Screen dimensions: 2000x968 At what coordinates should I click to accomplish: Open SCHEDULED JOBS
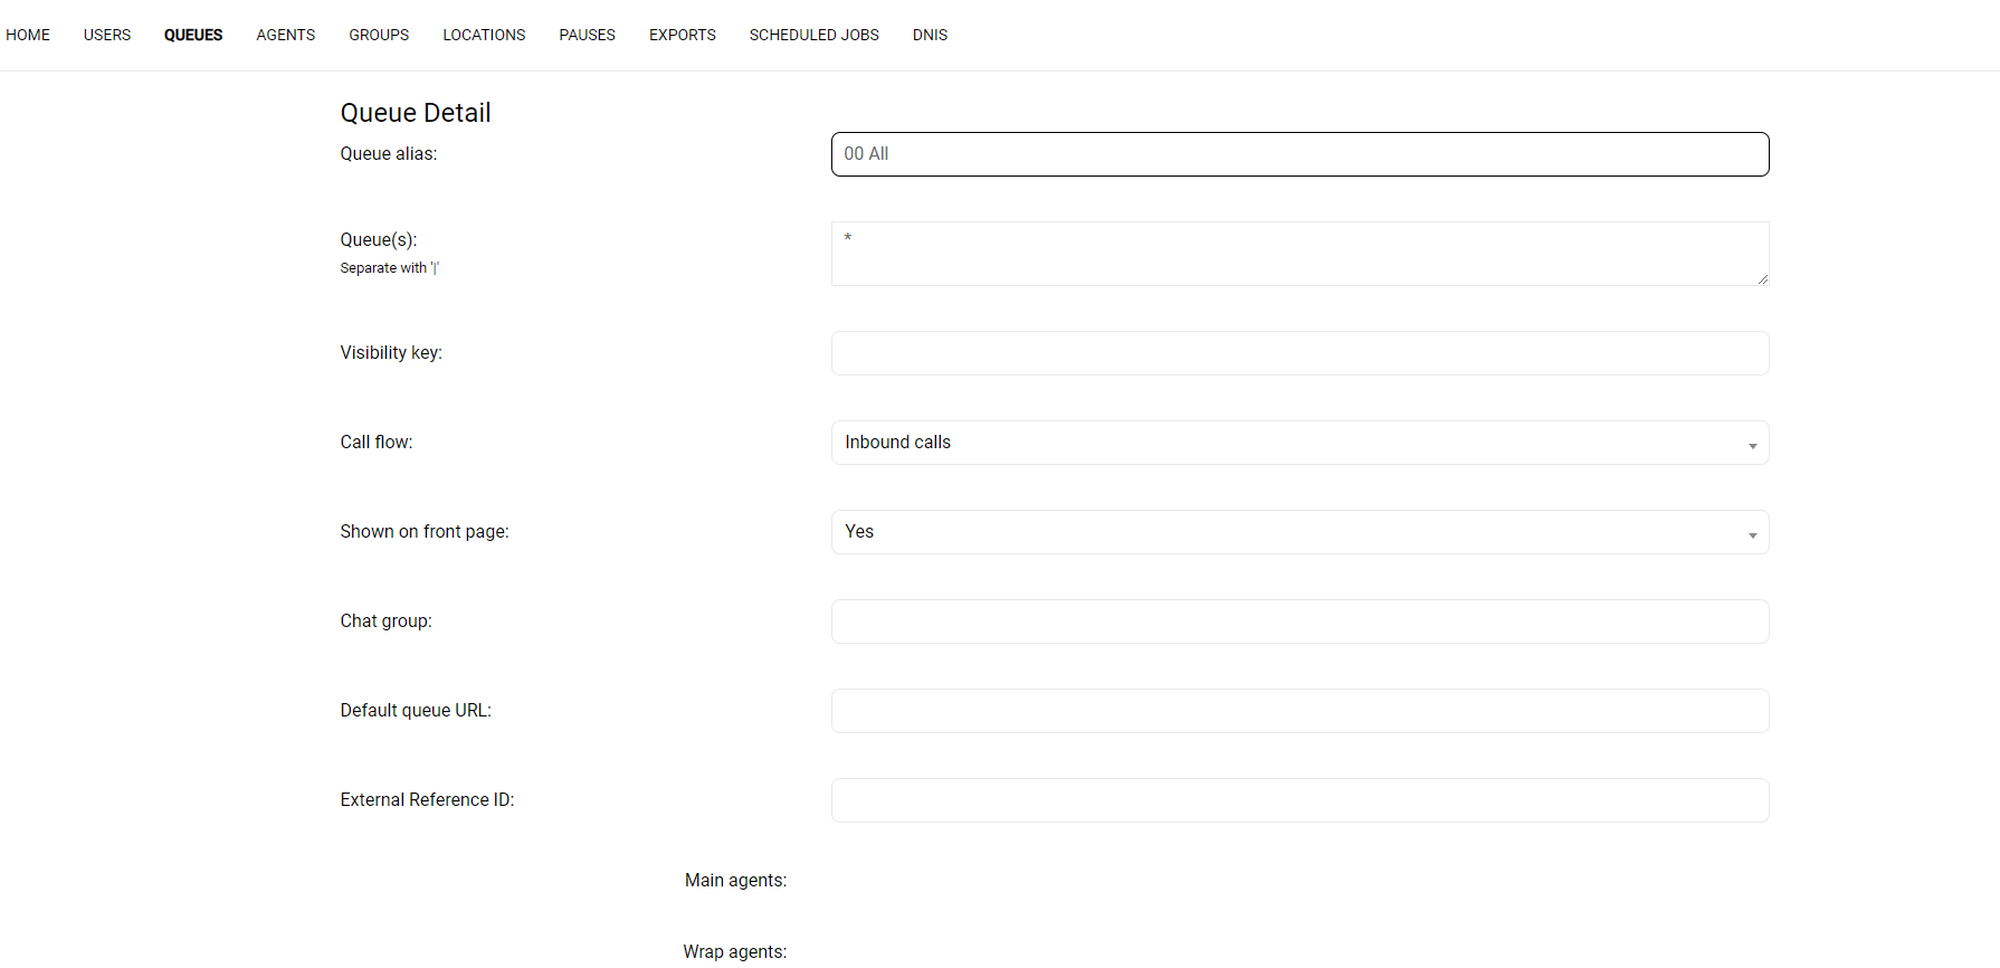coord(814,35)
